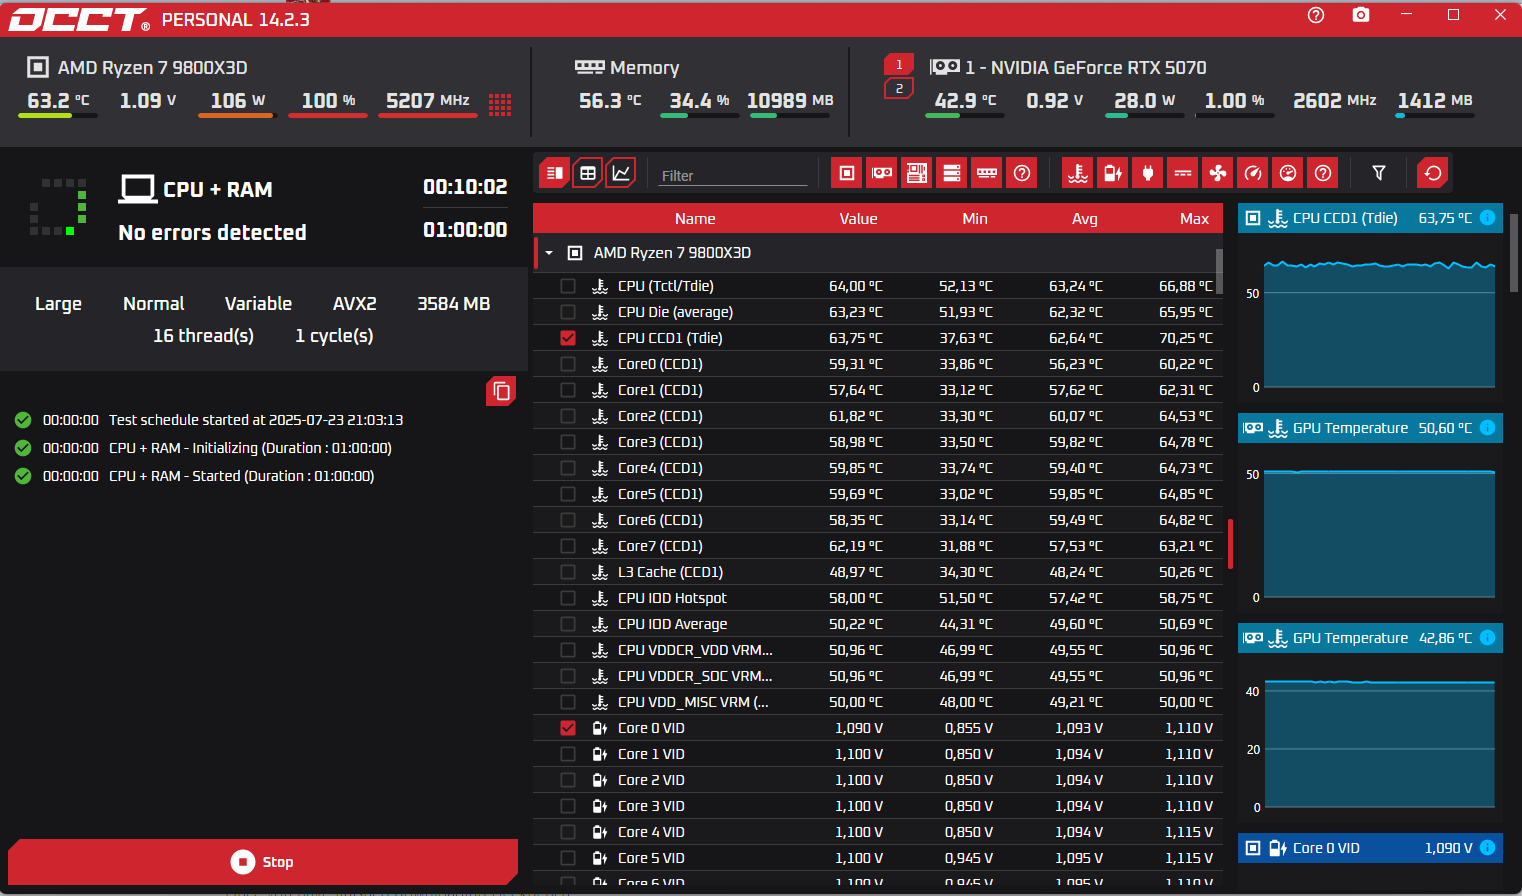Viewport: 1522px width, 896px height.
Task: Take a screenshot with the camera icon
Action: [1361, 15]
